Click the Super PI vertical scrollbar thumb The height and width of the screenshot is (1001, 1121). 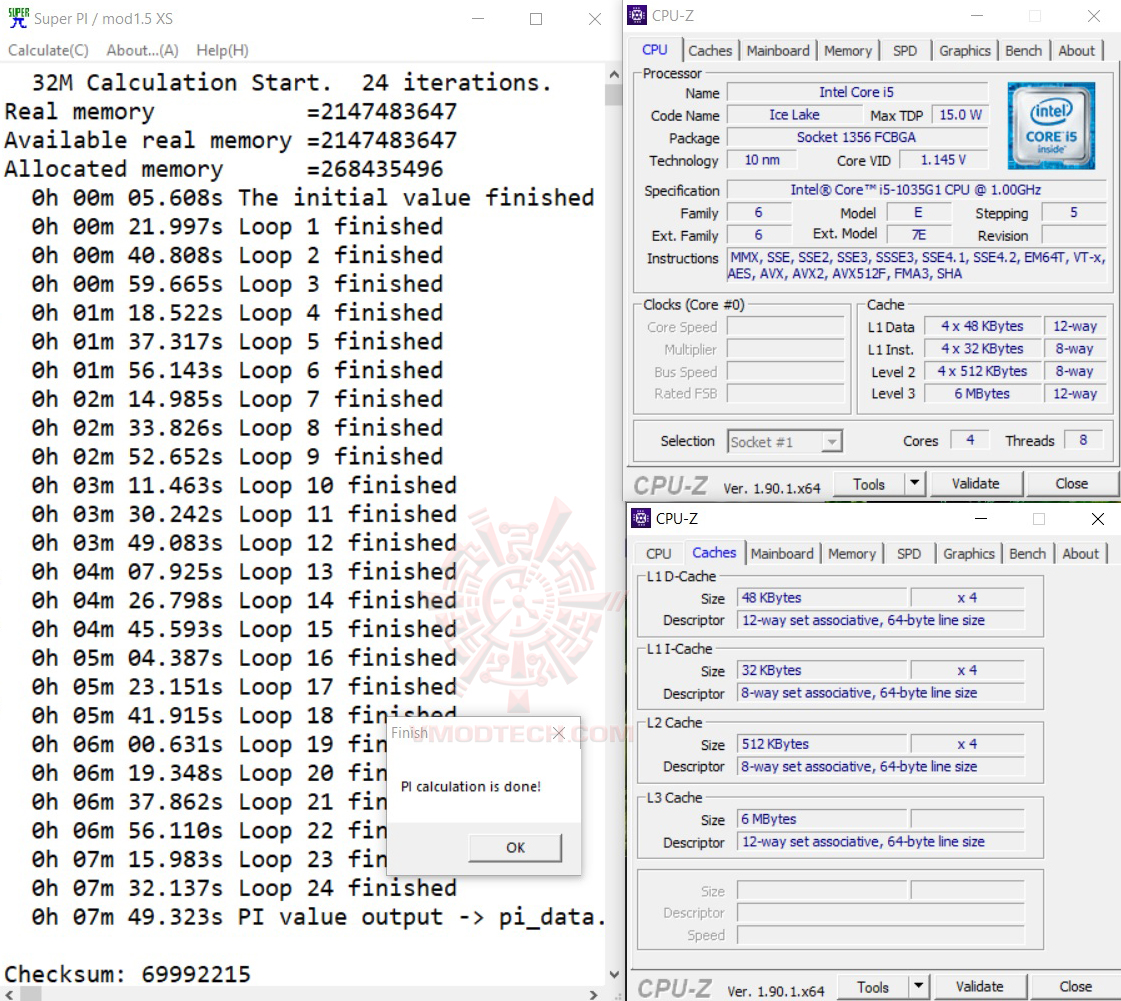613,94
